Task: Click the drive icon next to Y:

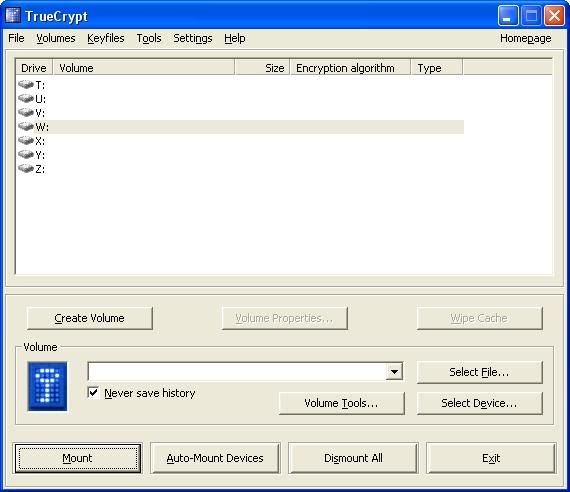Action: coord(26,155)
